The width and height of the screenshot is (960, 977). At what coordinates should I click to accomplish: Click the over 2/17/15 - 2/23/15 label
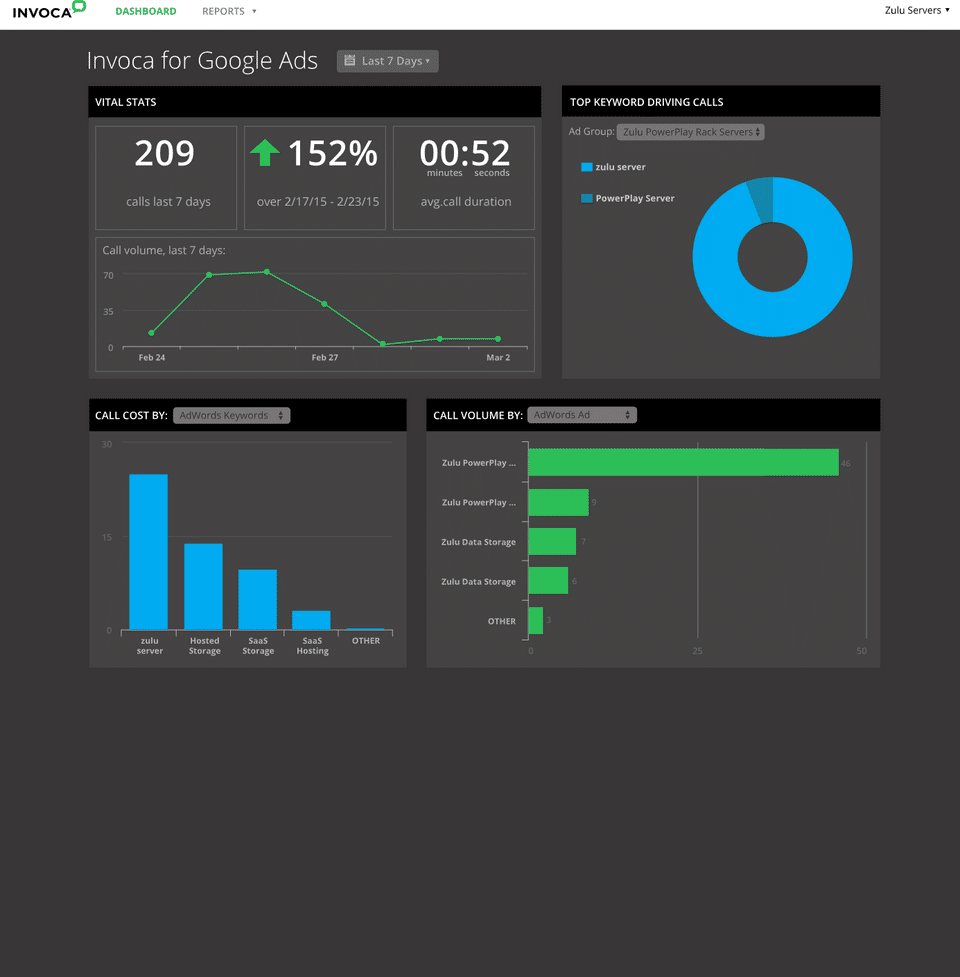coord(318,201)
